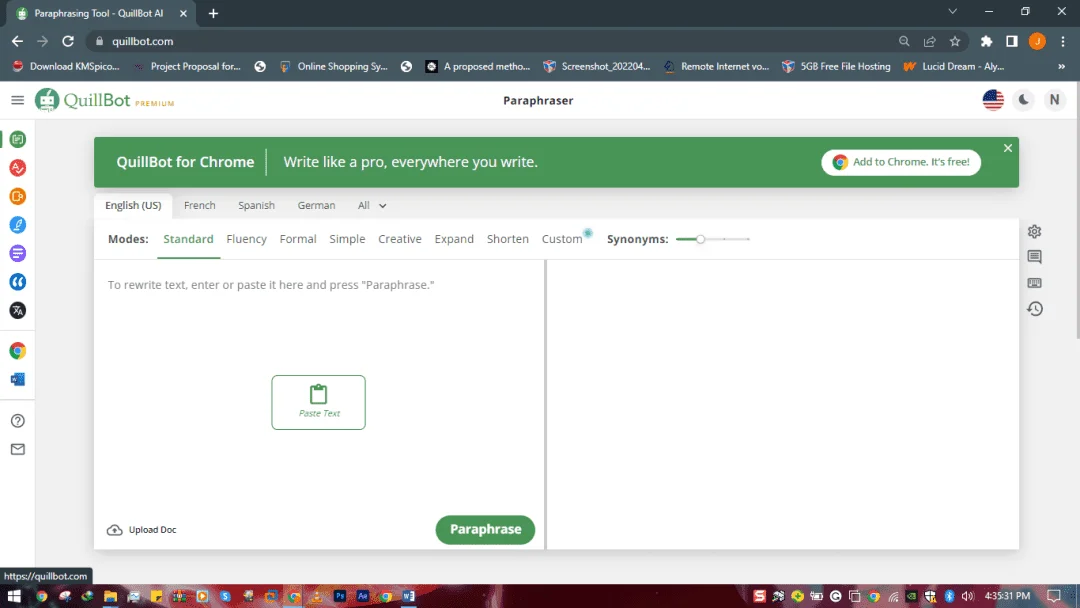1080x608 pixels.
Task: Select Creative paraphrase mode
Action: pyautogui.click(x=399, y=239)
